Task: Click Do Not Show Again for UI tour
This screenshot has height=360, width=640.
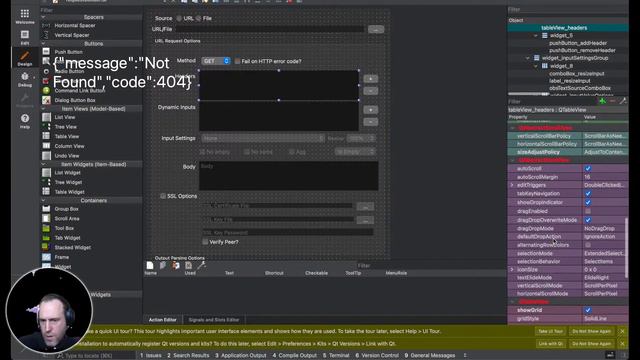Action: tap(591, 331)
